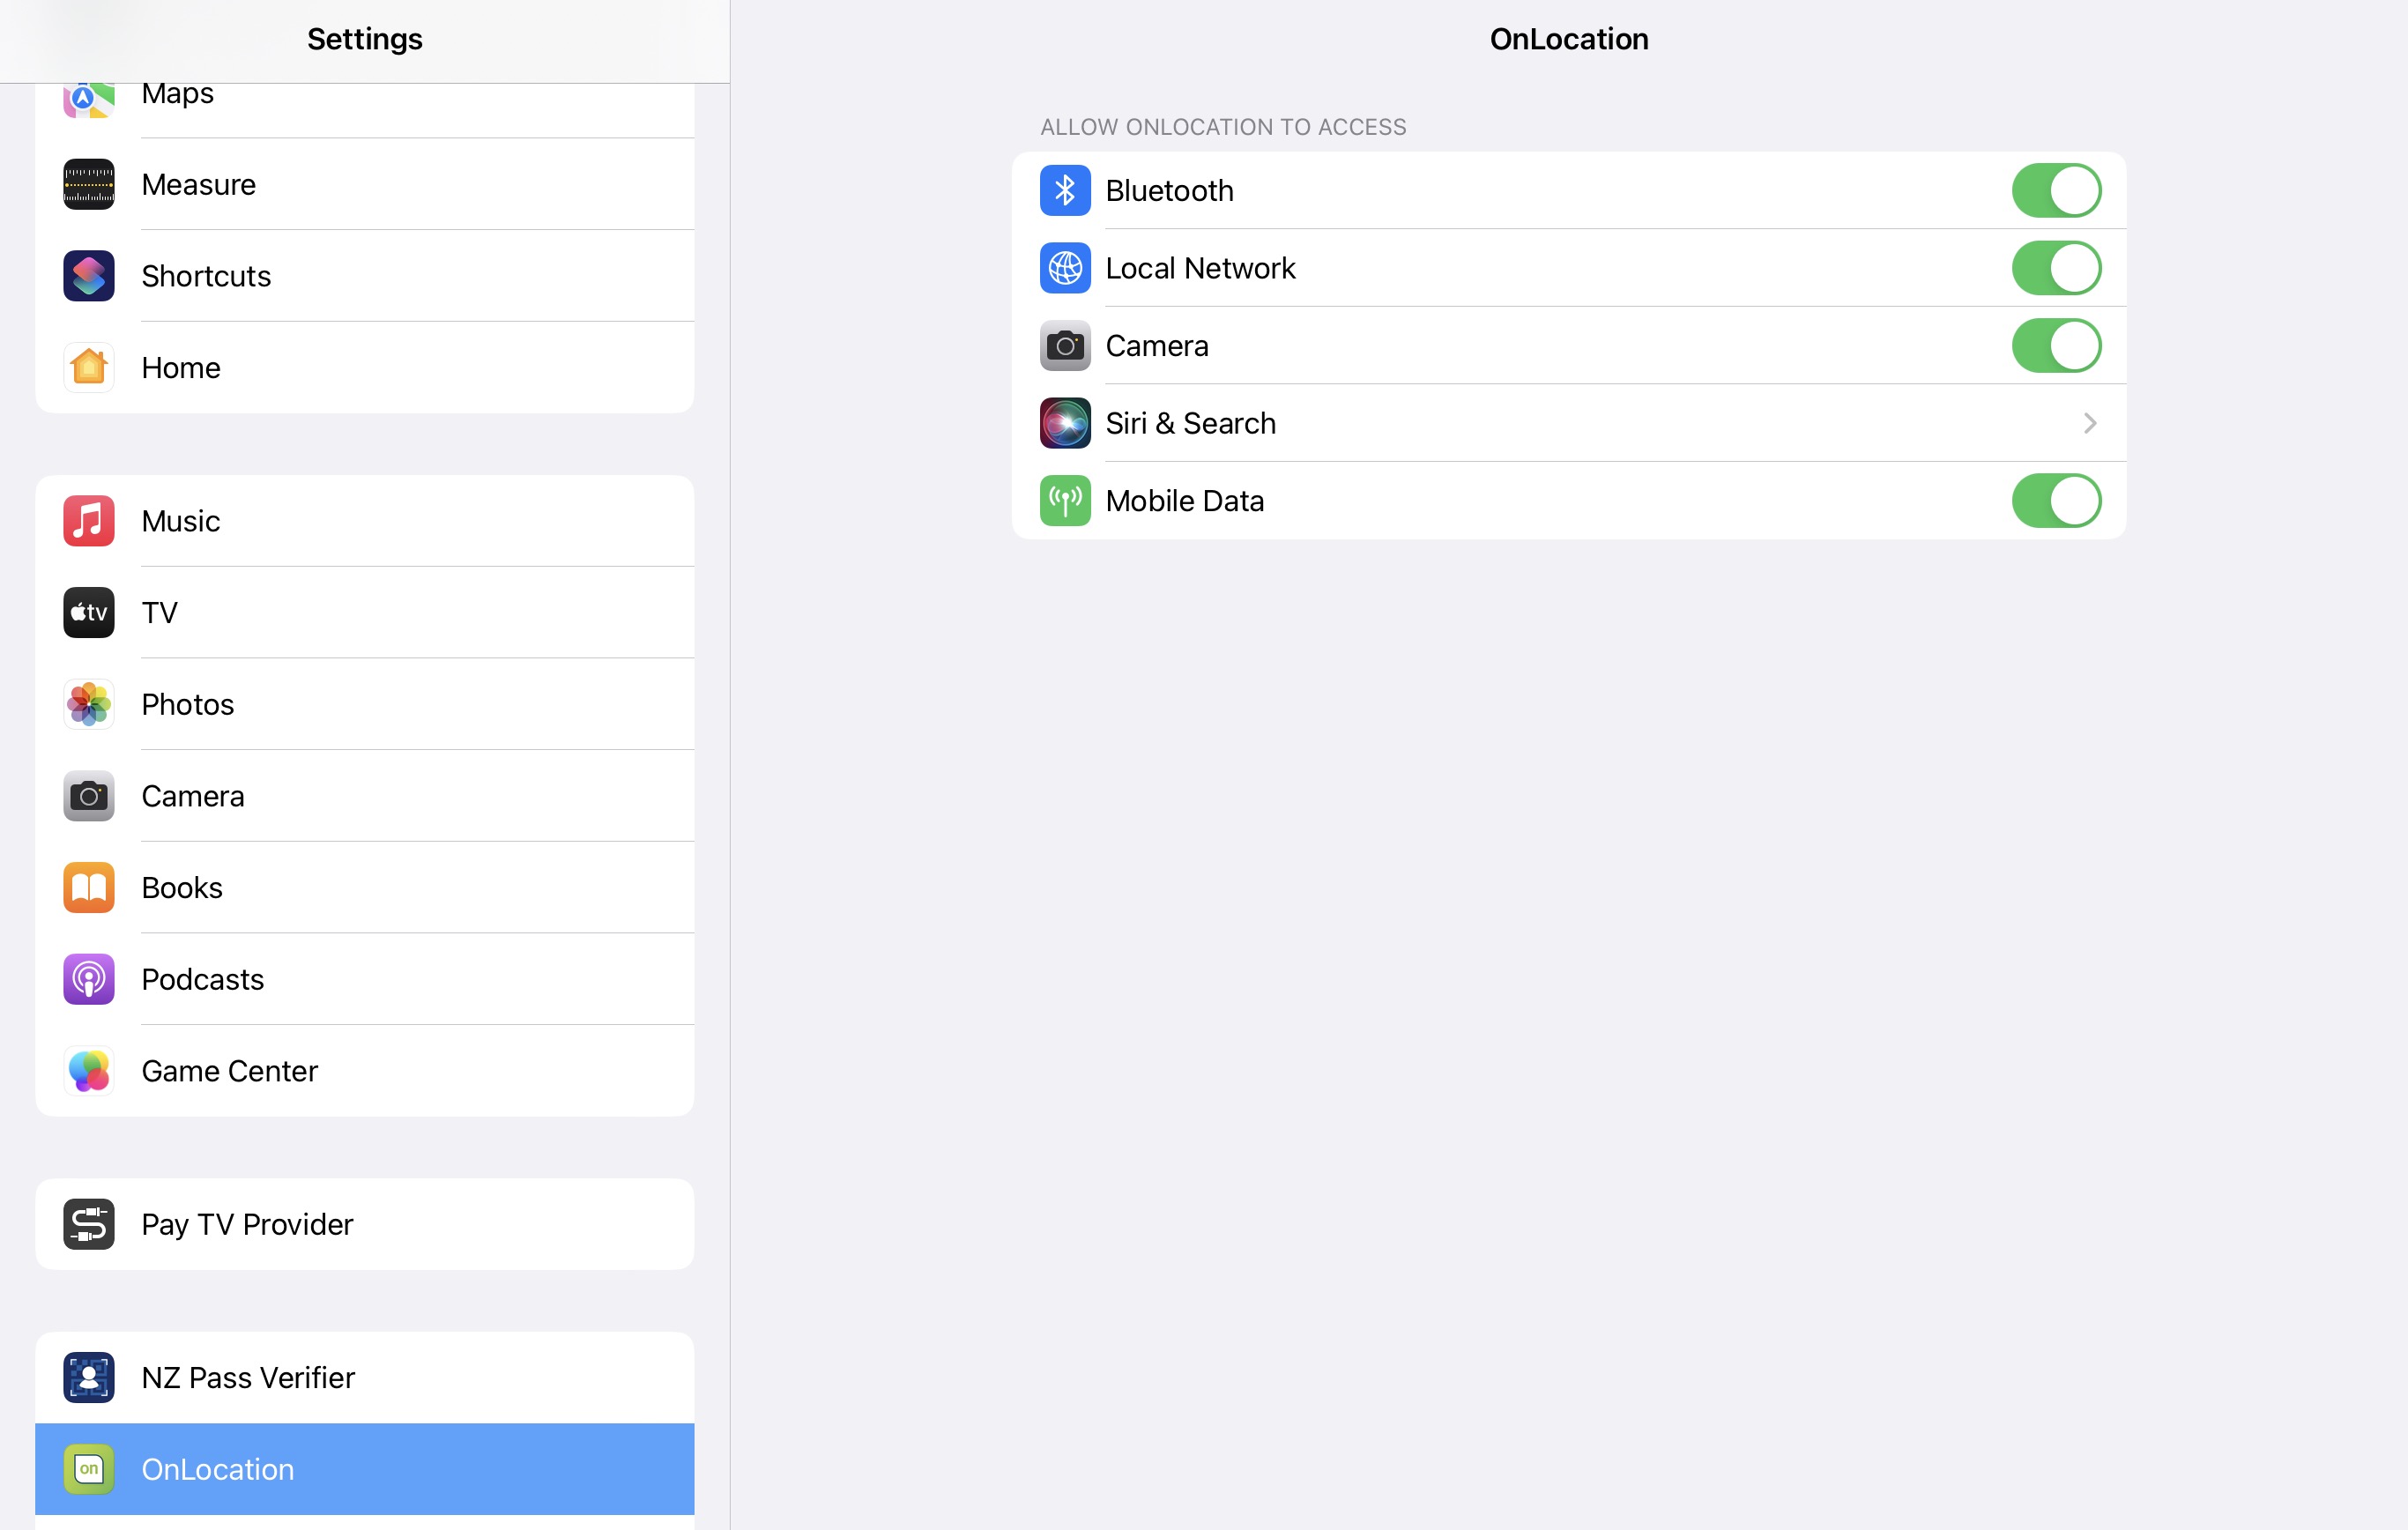
Task: Open Maps settings row
Action: 364,110
